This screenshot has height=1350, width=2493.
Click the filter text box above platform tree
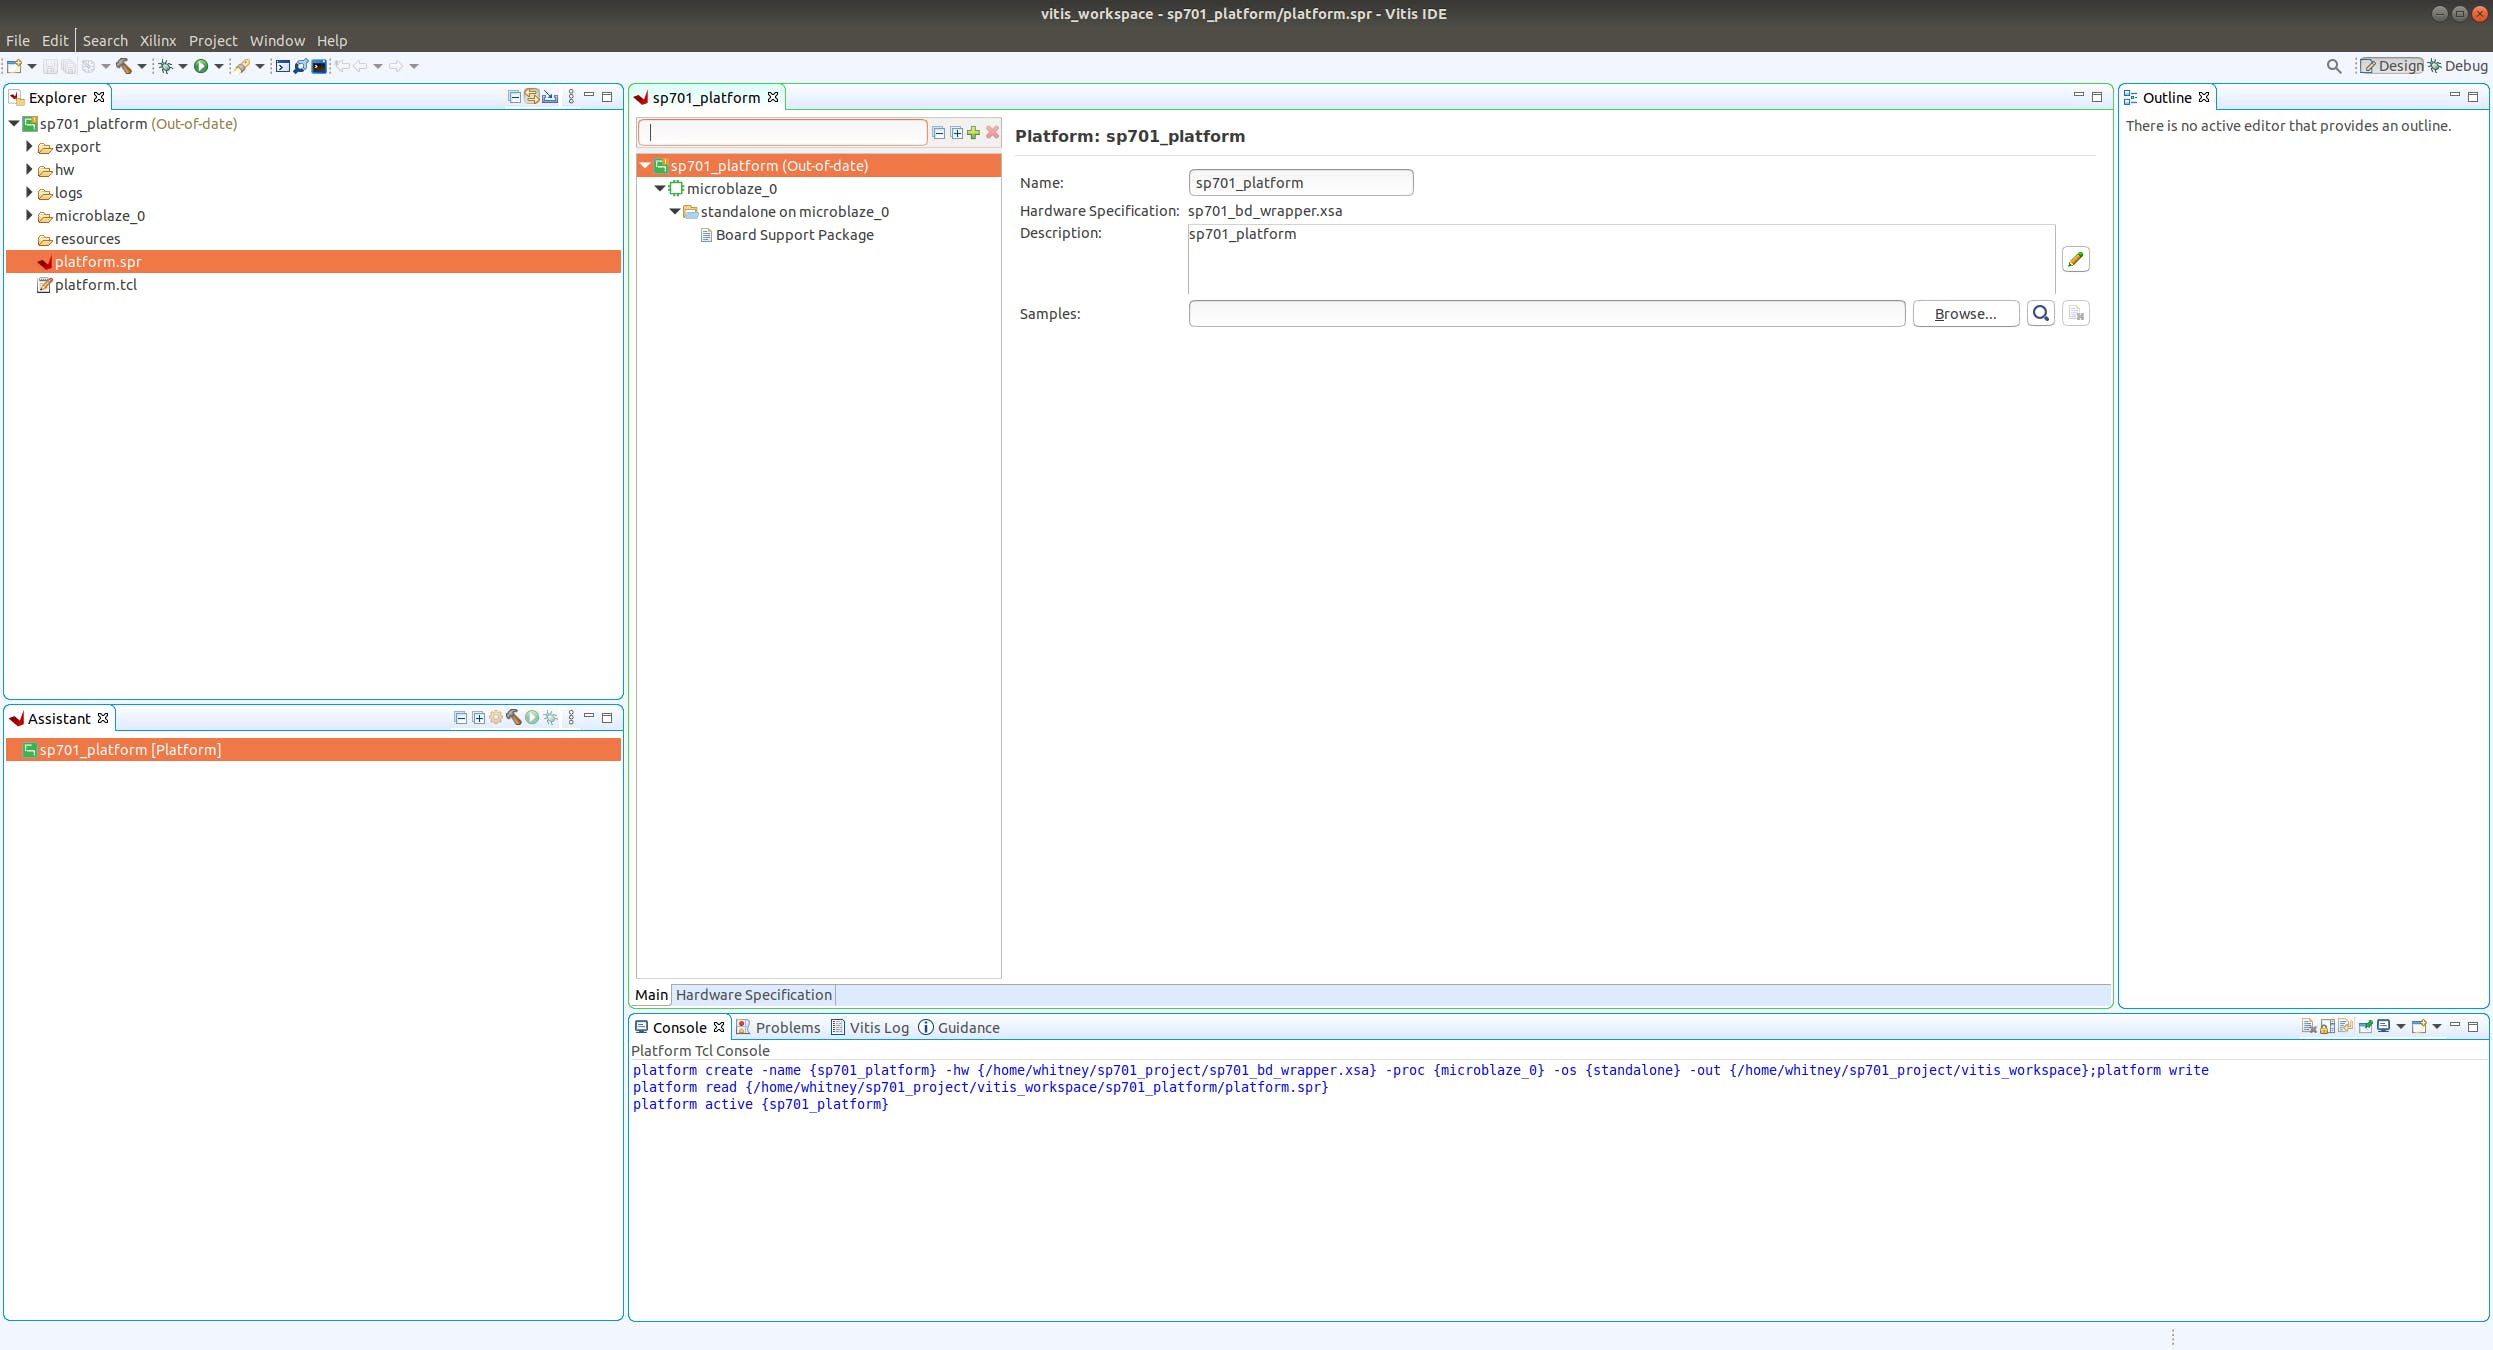tap(783, 132)
